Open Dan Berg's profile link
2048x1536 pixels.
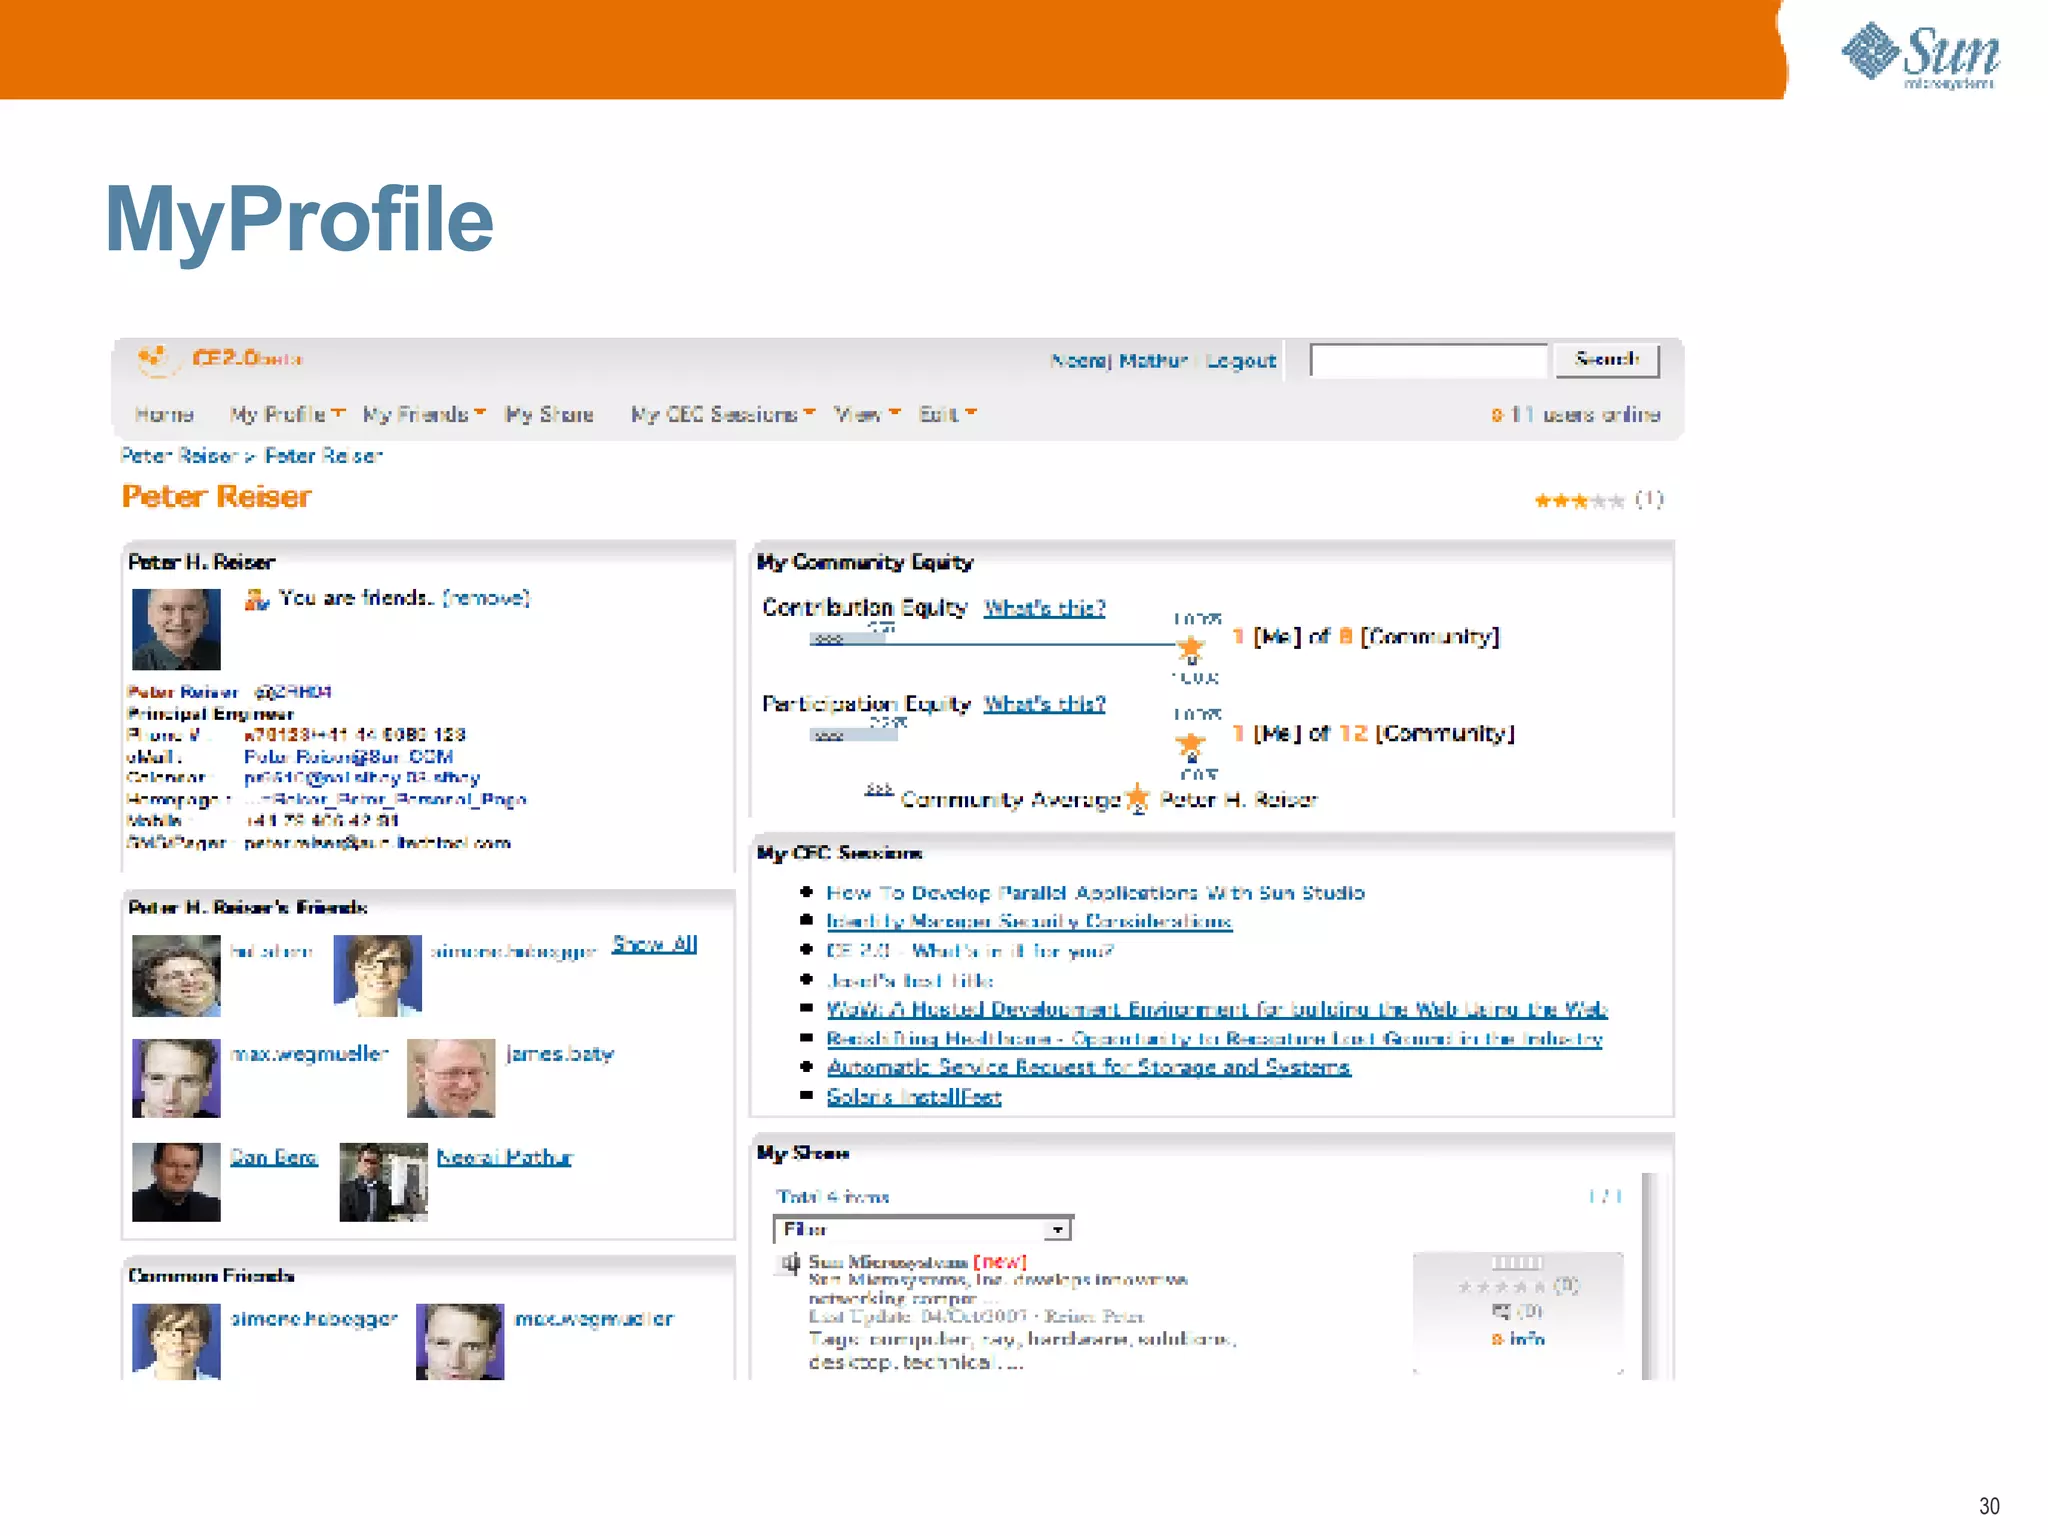274,1157
